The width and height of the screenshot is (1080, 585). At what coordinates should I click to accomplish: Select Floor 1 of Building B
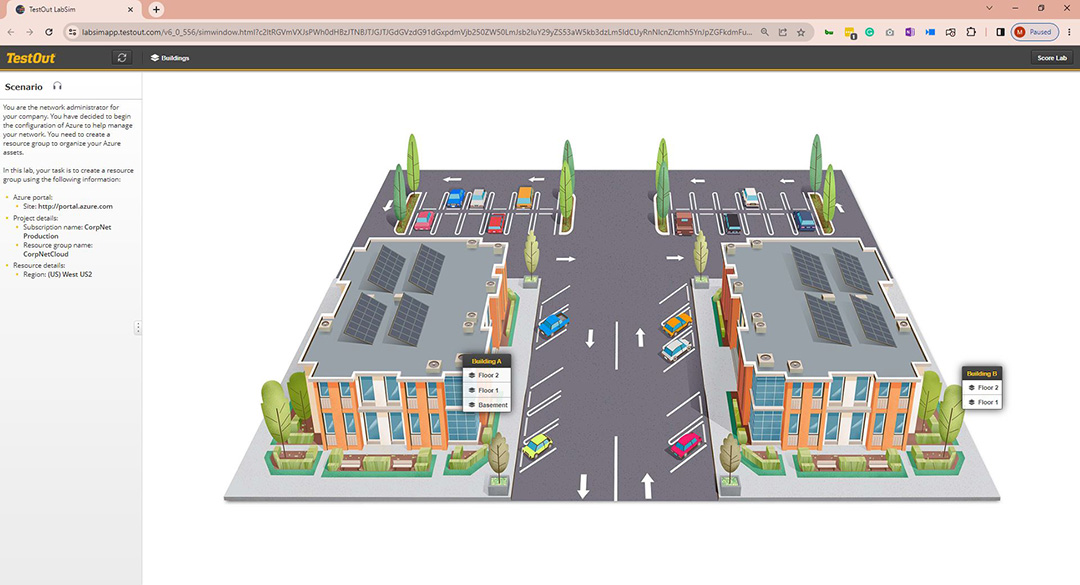click(982, 402)
